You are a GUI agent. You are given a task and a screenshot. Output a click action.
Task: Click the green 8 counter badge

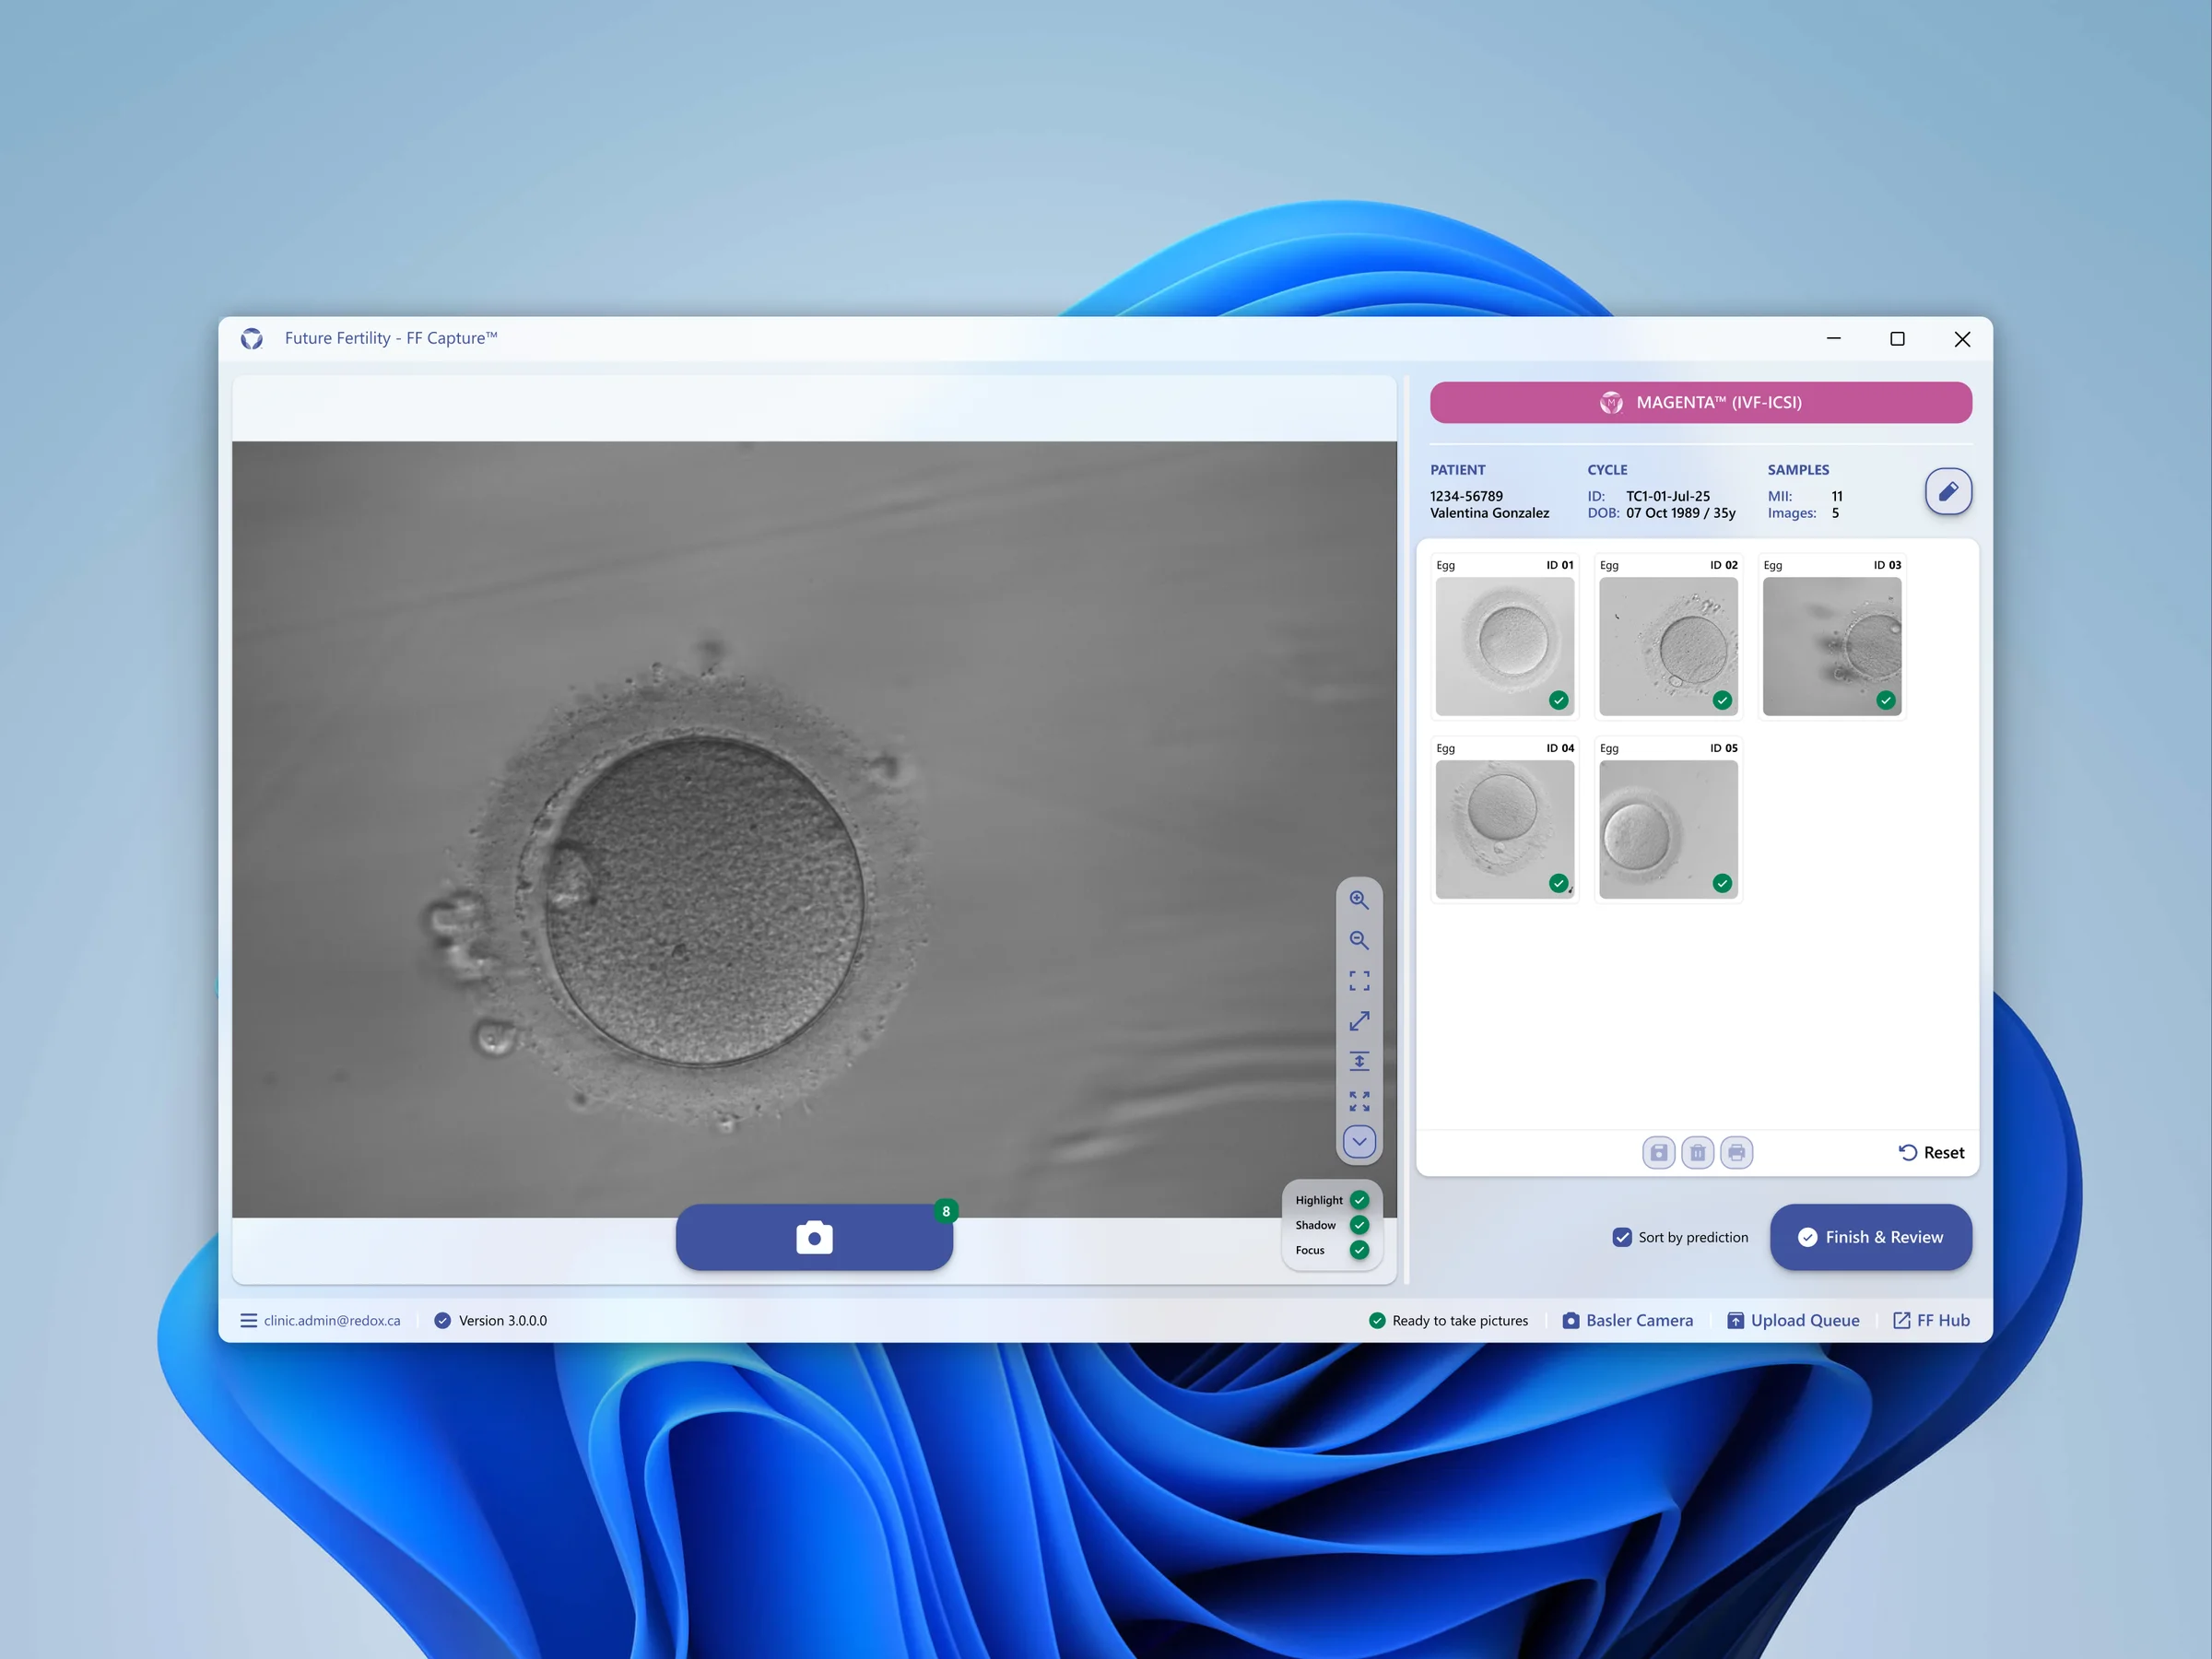[946, 1211]
